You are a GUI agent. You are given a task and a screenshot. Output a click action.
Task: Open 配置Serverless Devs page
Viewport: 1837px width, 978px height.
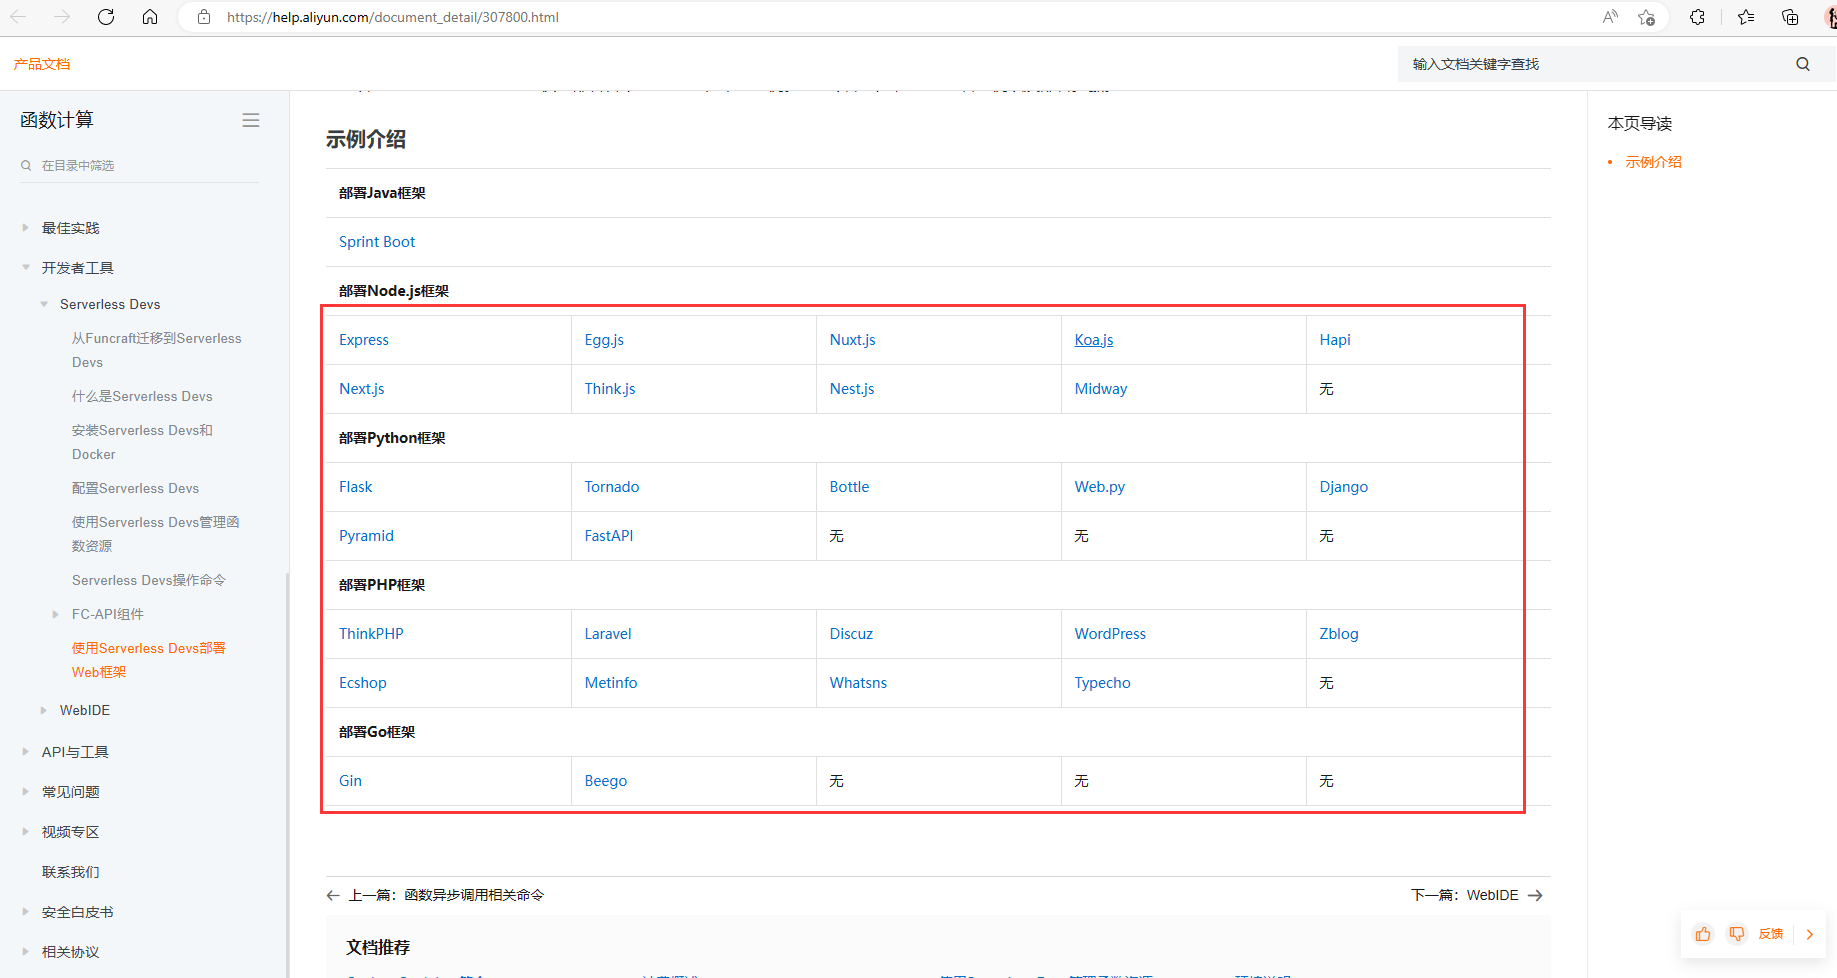point(135,488)
